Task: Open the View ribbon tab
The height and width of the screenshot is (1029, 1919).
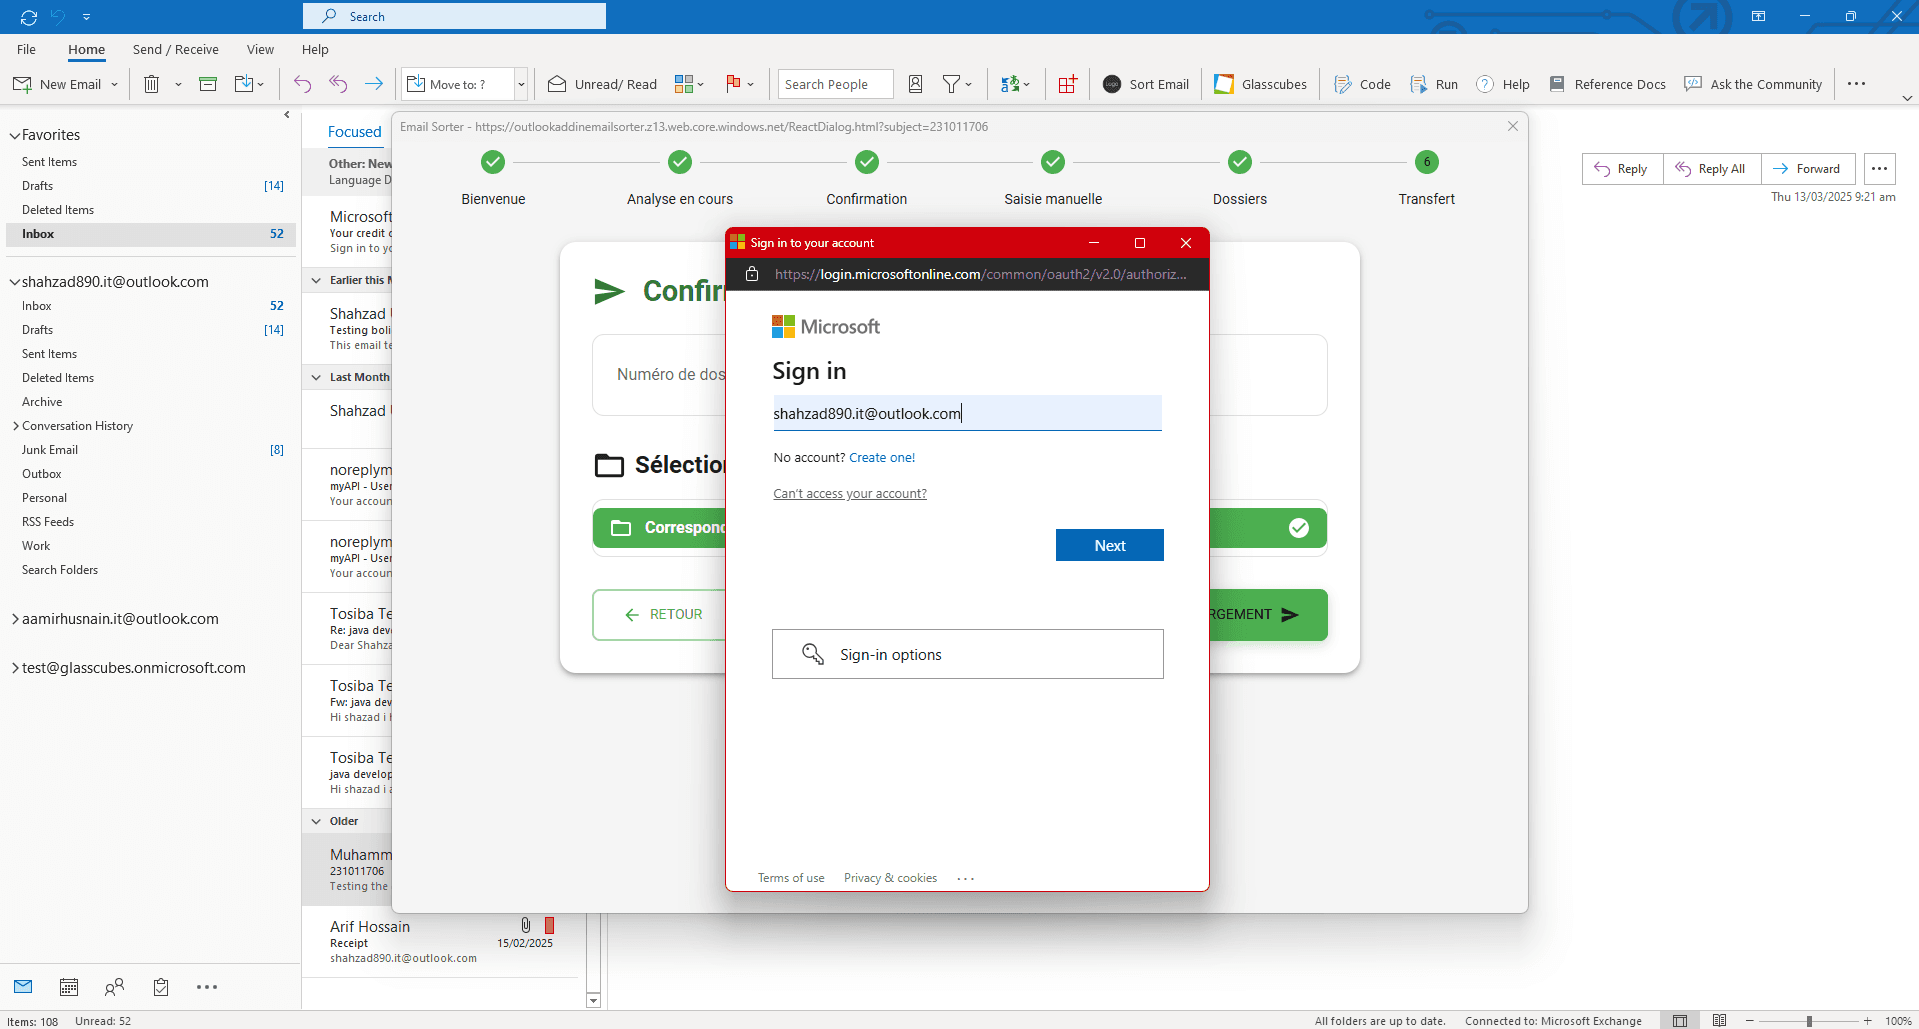Action: [x=260, y=49]
